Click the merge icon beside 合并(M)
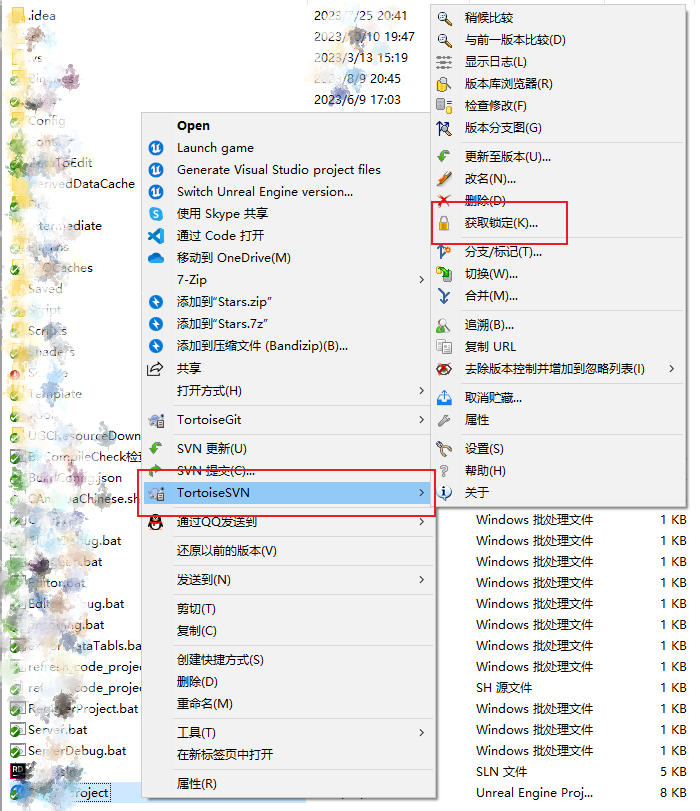 coord(445,296)
